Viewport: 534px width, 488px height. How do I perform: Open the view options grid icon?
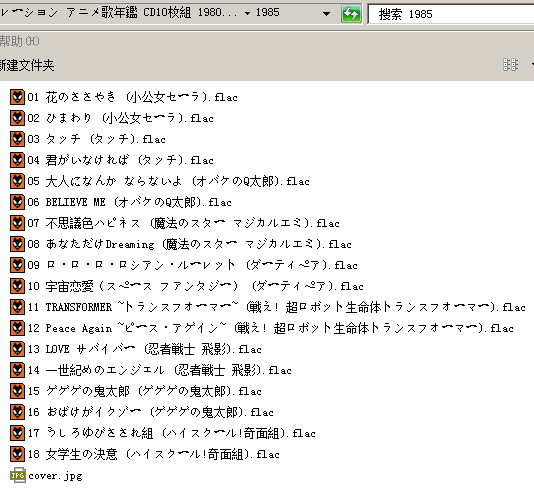(x=510, y=64)
